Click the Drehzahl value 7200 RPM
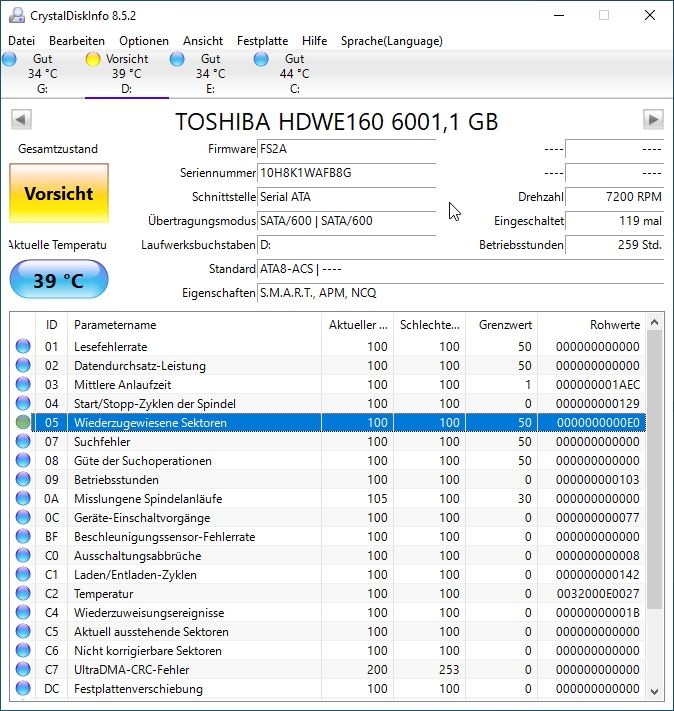 click(615, 197)
